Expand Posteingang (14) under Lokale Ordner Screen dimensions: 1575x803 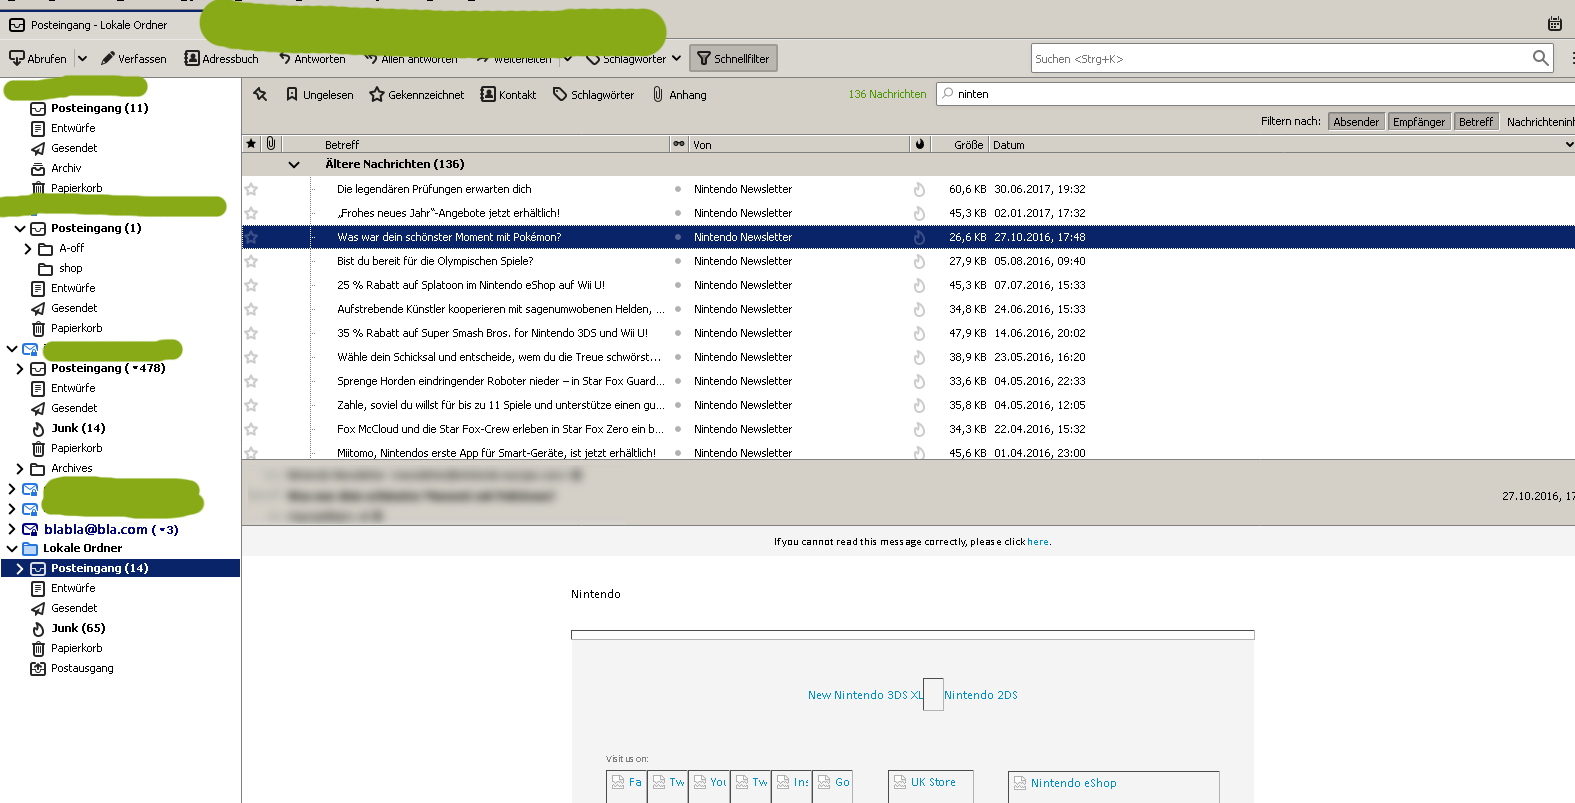(x=19, y=568)
